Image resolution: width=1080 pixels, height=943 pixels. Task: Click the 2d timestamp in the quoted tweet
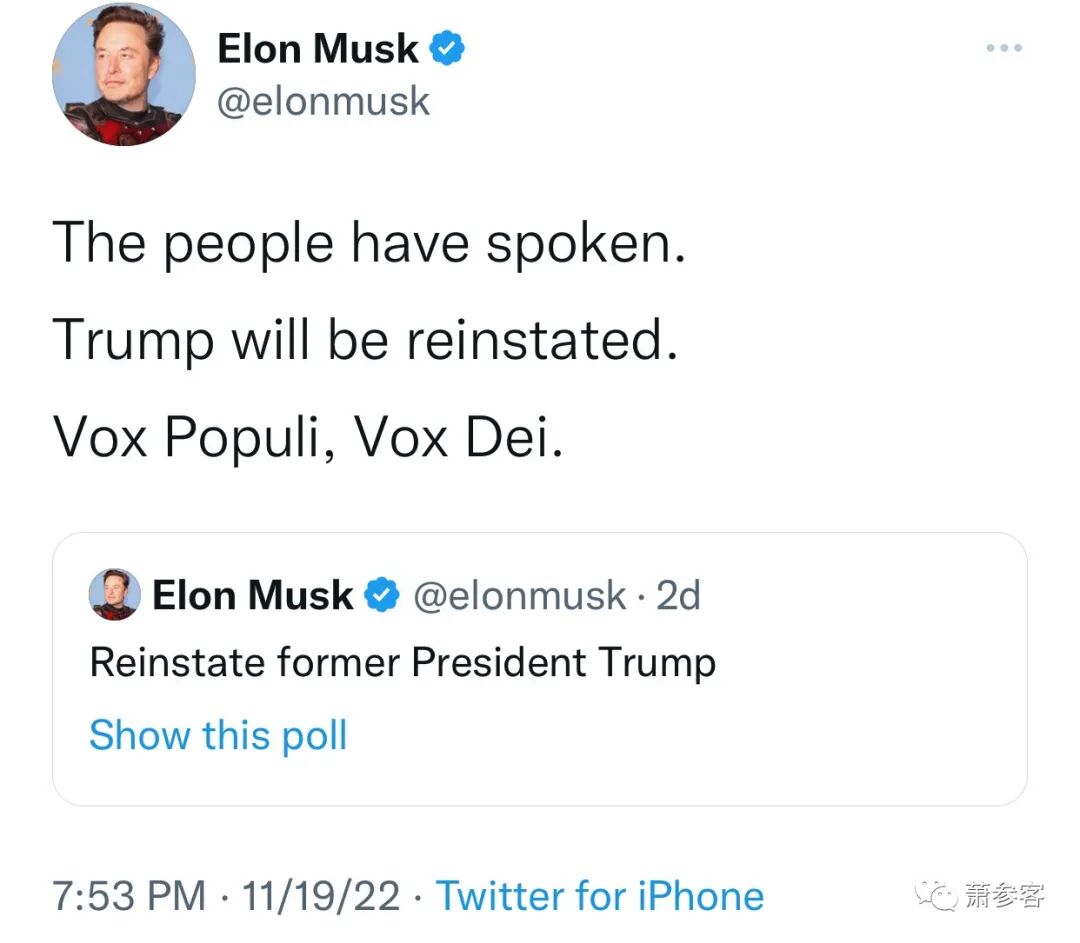pyautogui.click(x=678, y=595)
